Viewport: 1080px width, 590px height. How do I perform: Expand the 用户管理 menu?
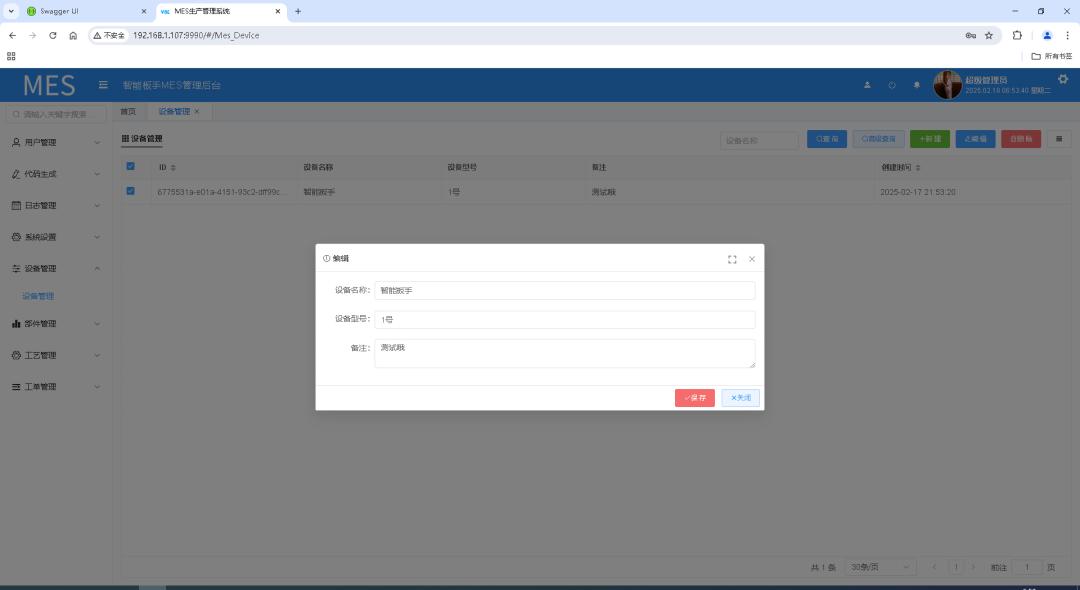(56, 143)
